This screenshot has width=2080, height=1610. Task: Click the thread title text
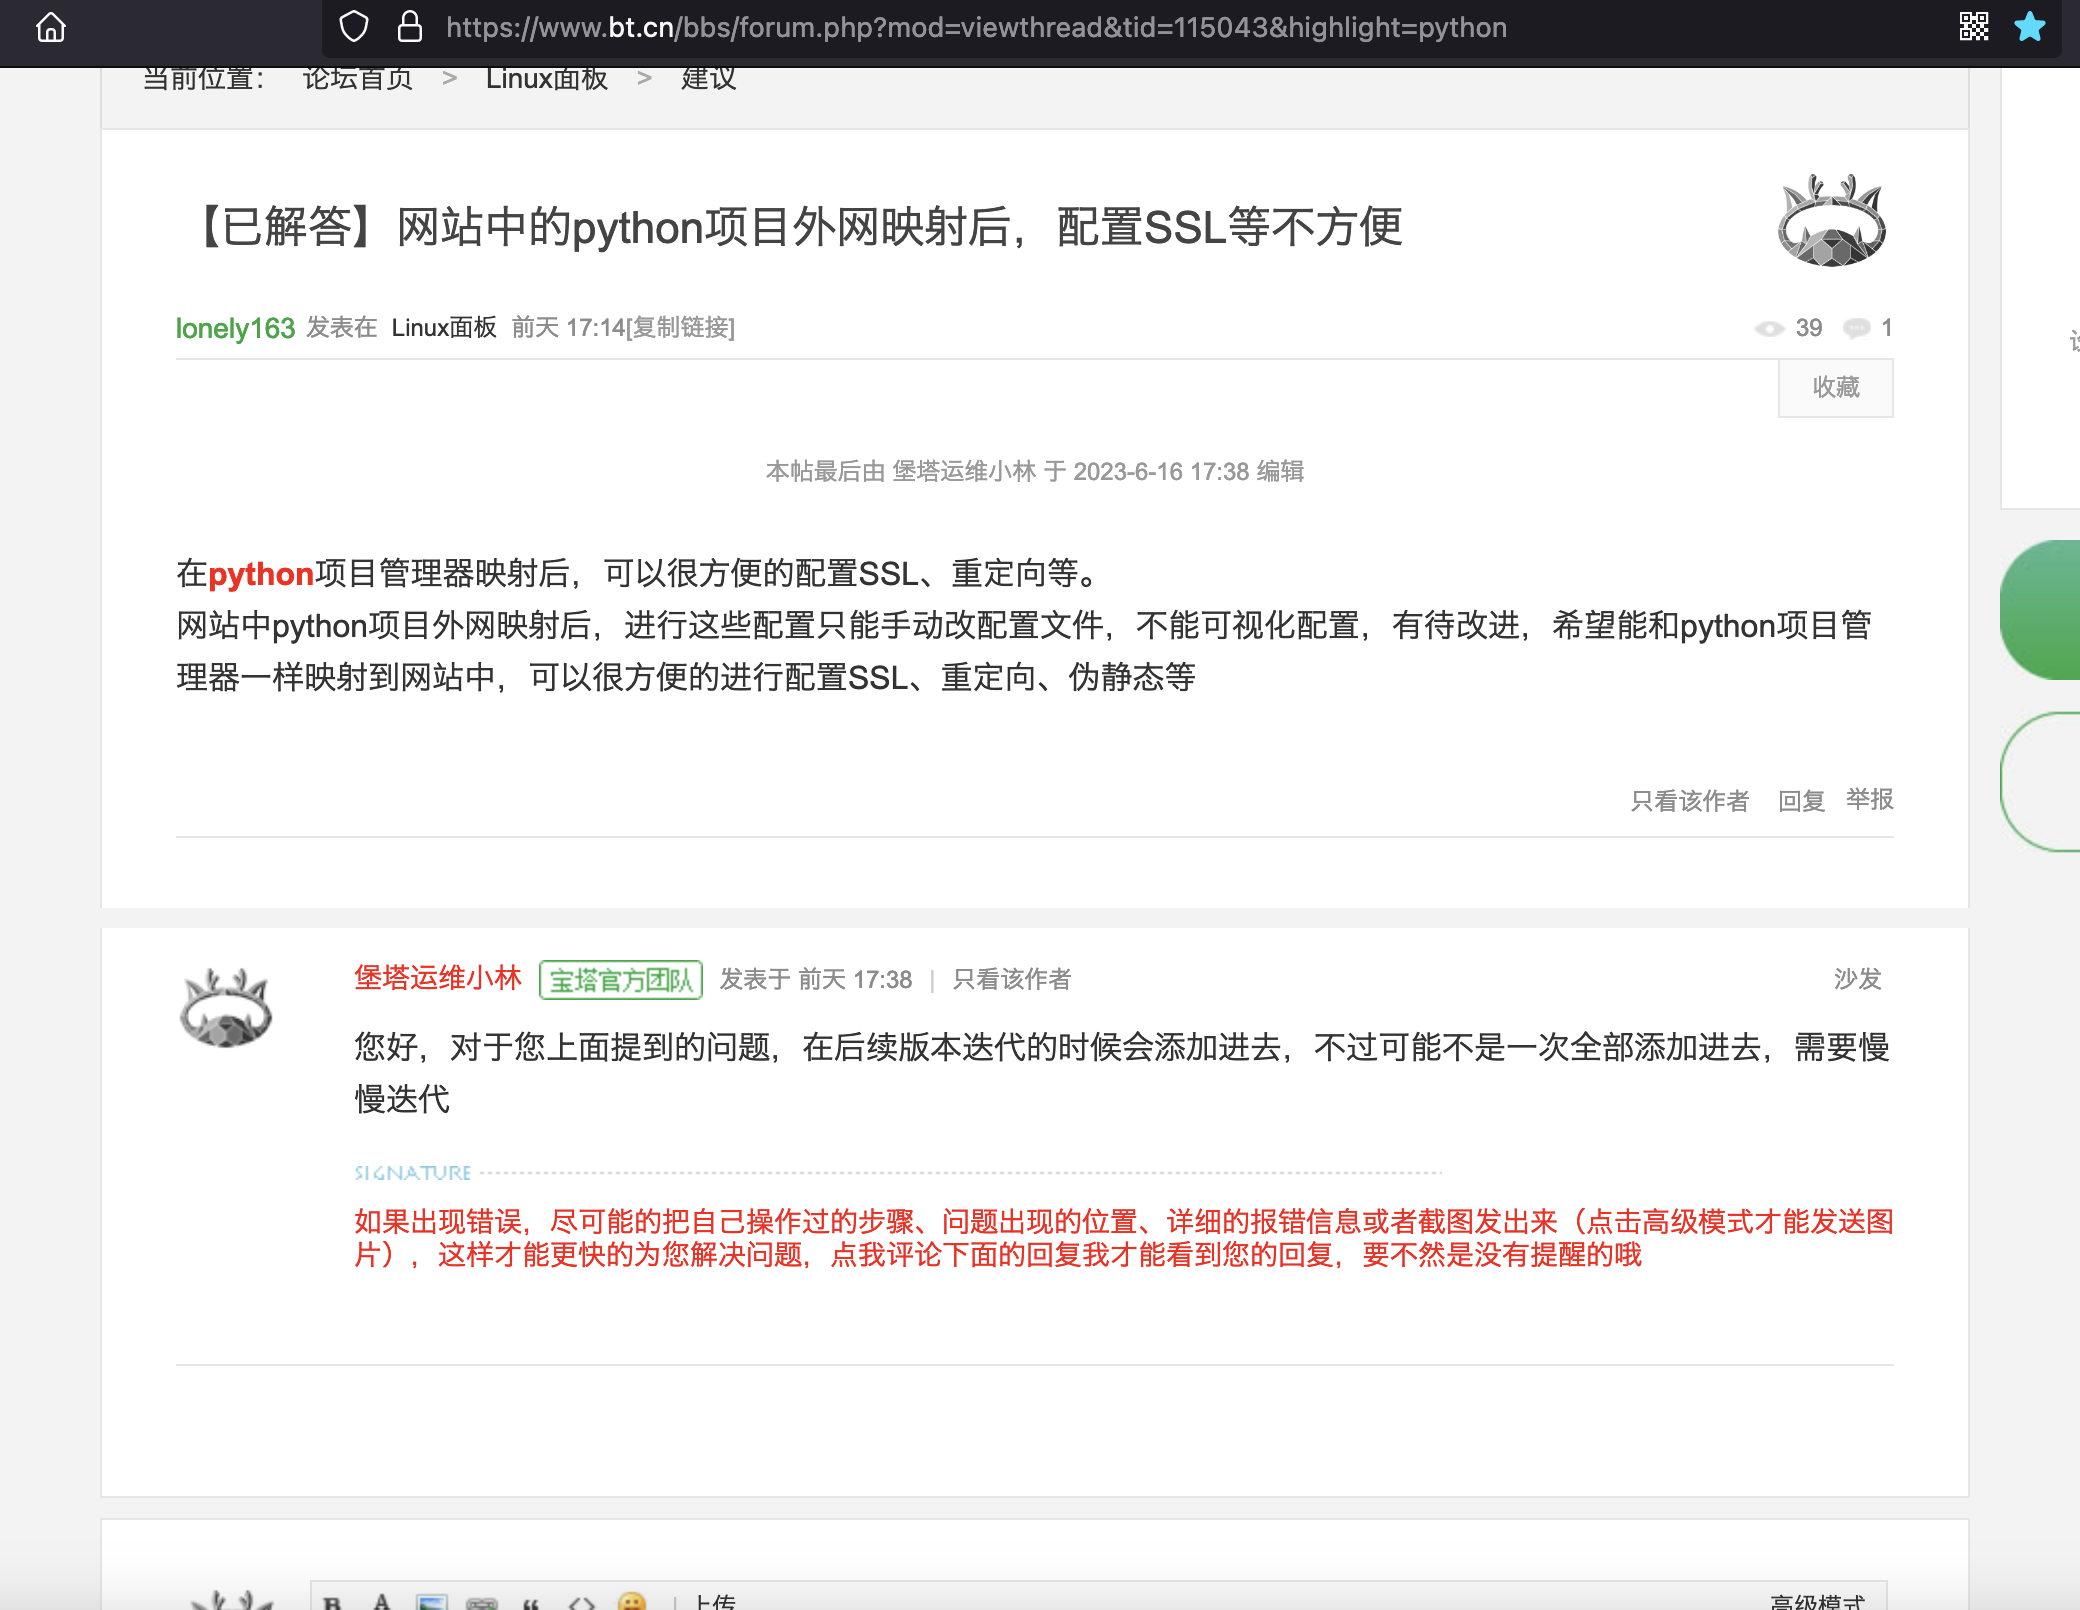pyautogui.click(x=793, y=227)
